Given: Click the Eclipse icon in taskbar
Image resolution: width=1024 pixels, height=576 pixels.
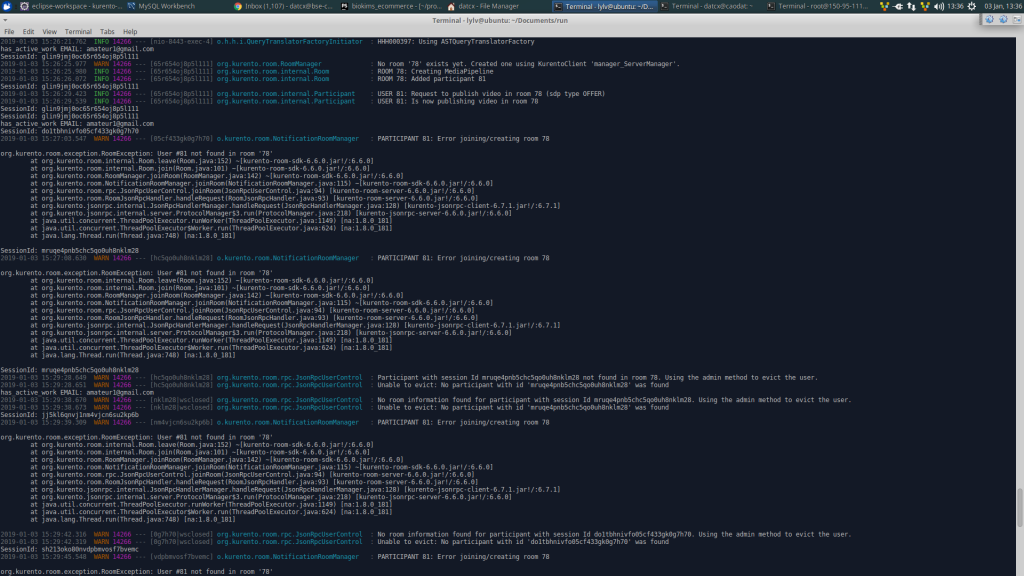Looking at the screenshot, I should [24, 6].
